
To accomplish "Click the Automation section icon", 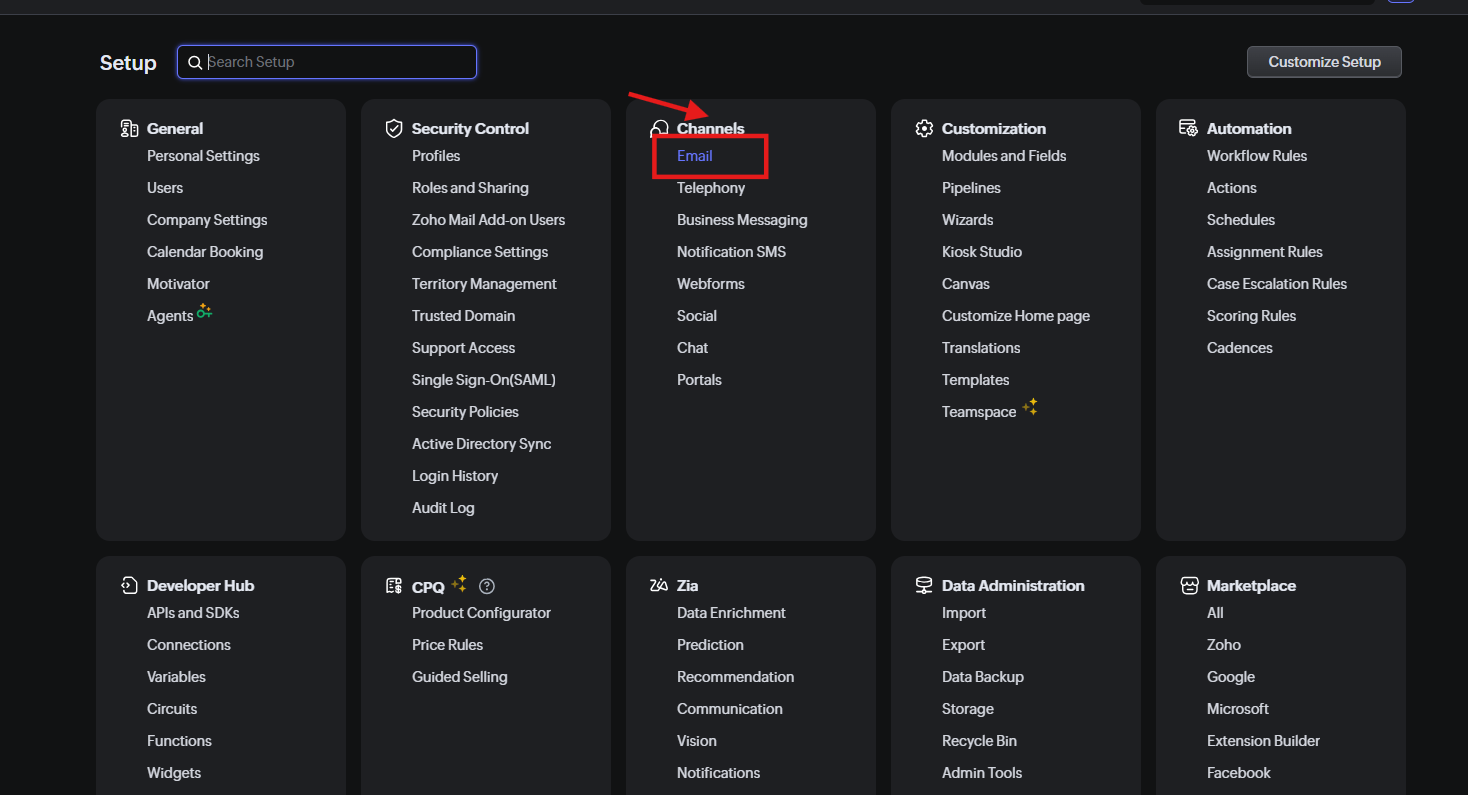I will click(x=1188, y=128).
